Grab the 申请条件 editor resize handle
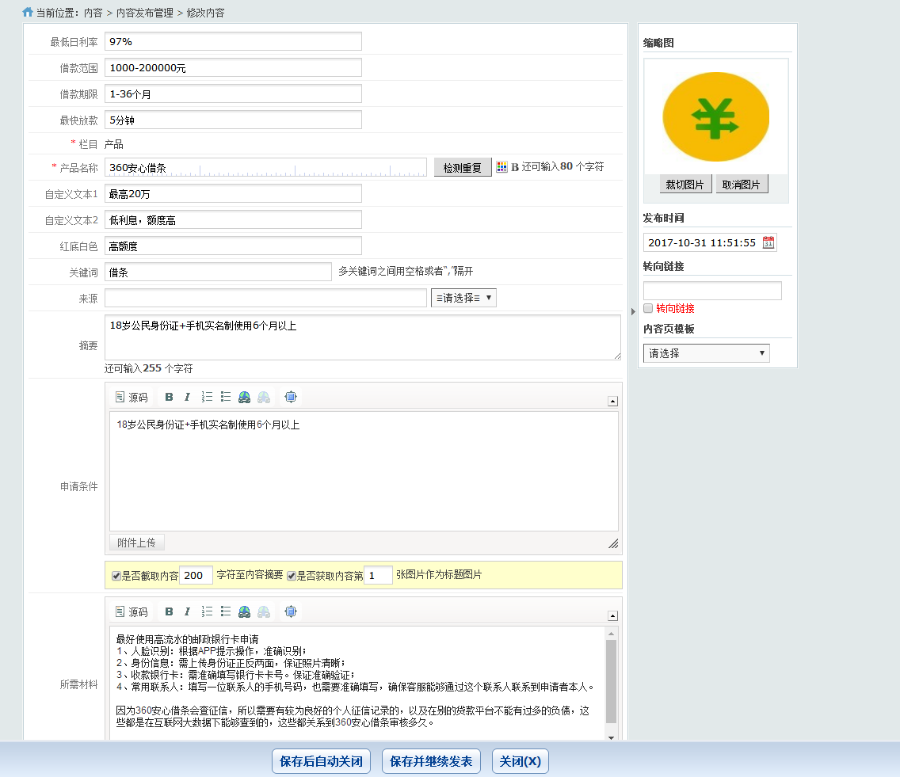Image resolution: width=900 pixels, height=777 pixels. [x=613, y=543]
